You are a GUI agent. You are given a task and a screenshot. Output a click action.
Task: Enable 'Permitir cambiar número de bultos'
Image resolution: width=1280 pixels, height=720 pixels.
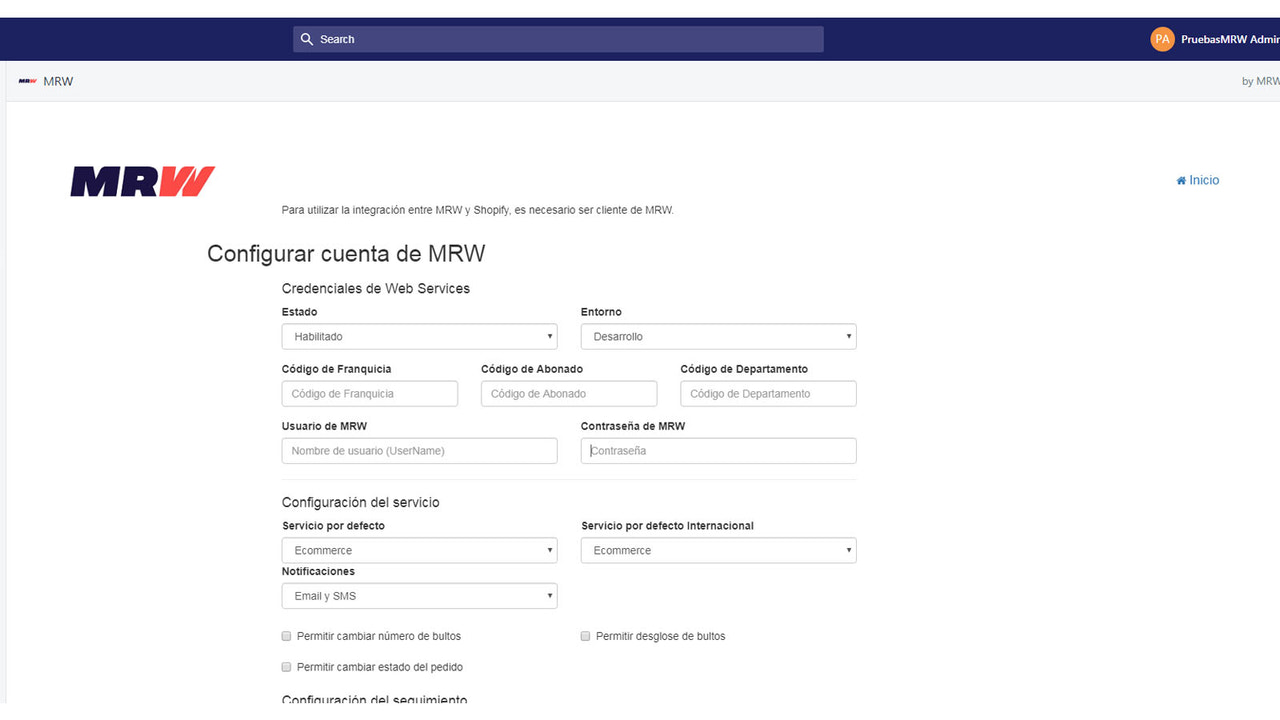coord(286,636)
